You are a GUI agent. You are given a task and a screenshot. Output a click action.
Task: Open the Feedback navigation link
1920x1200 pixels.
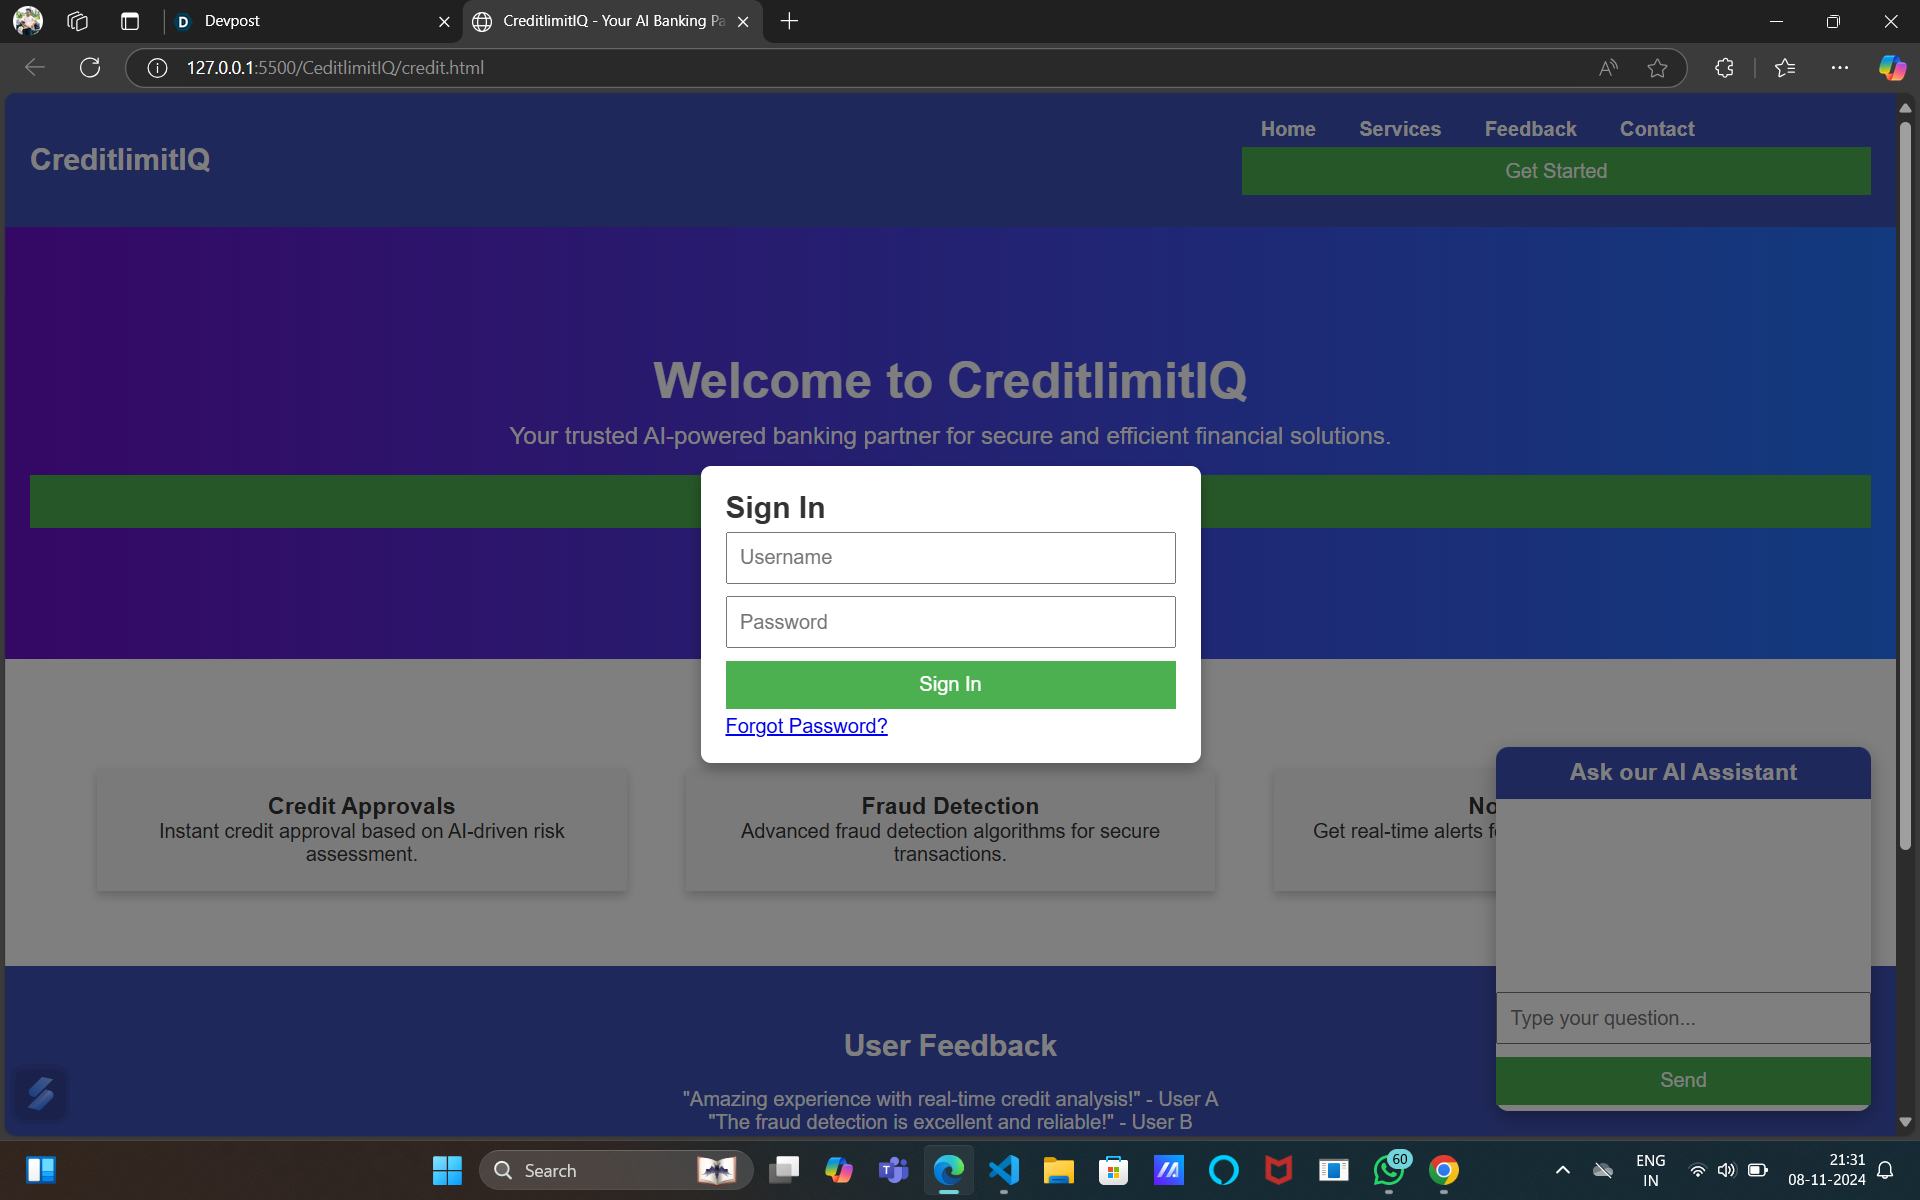point(1530,129)
